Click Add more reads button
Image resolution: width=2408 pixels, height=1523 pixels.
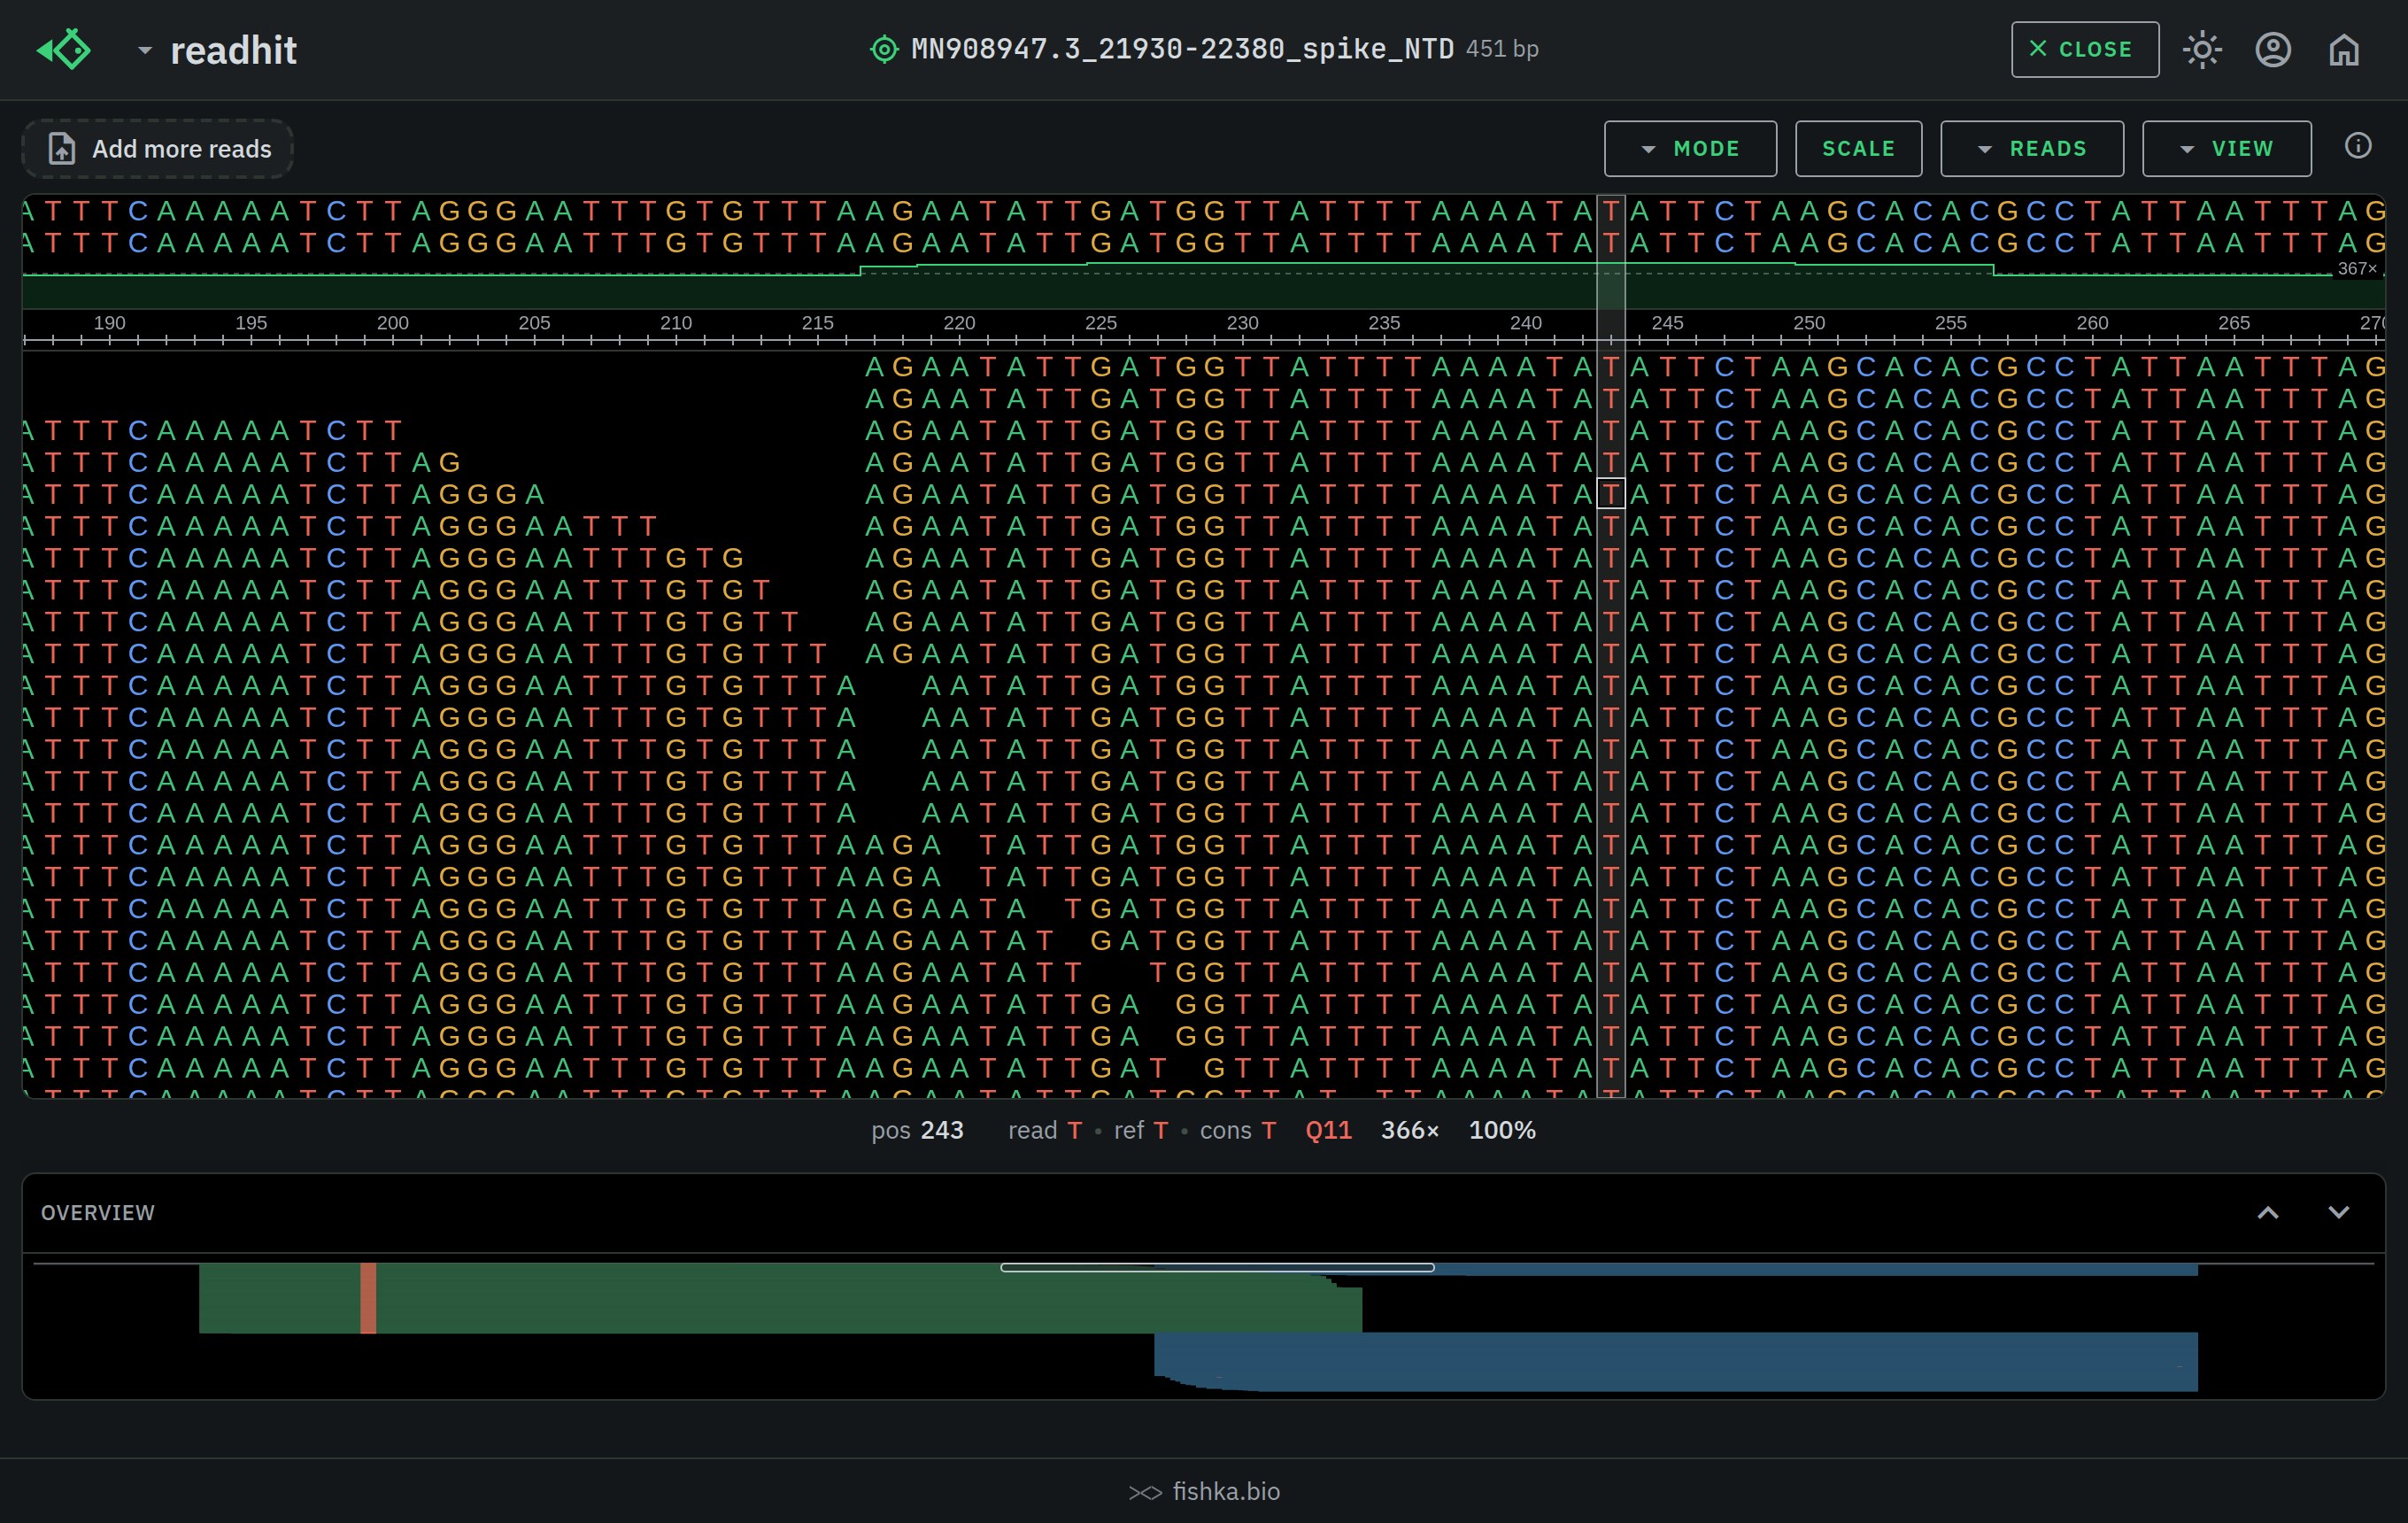[x=158, y=149]
